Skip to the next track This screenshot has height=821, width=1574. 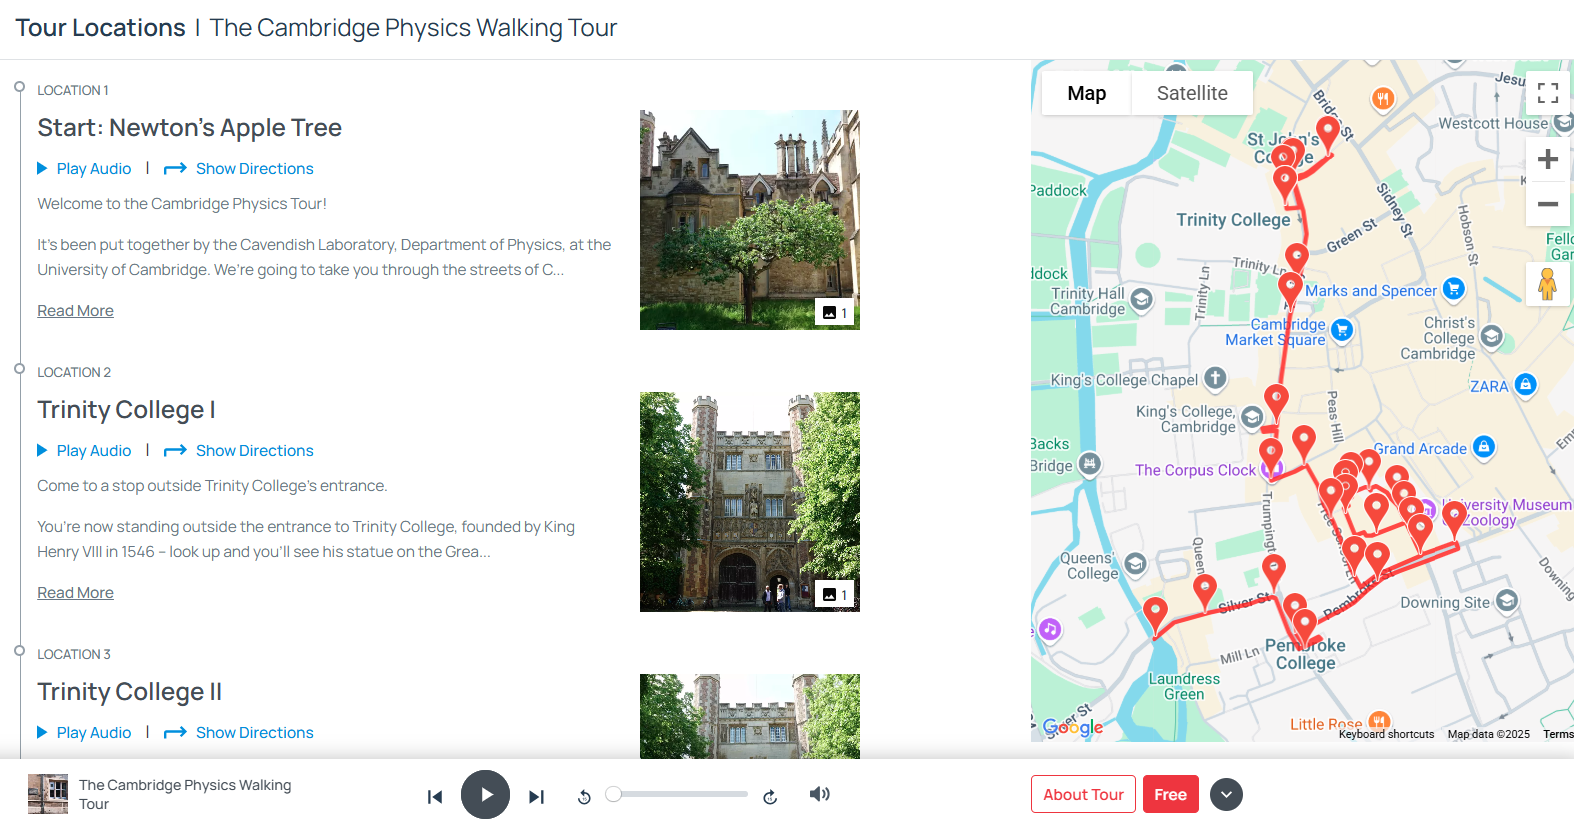pyautogui.click(x=537, y=797)
